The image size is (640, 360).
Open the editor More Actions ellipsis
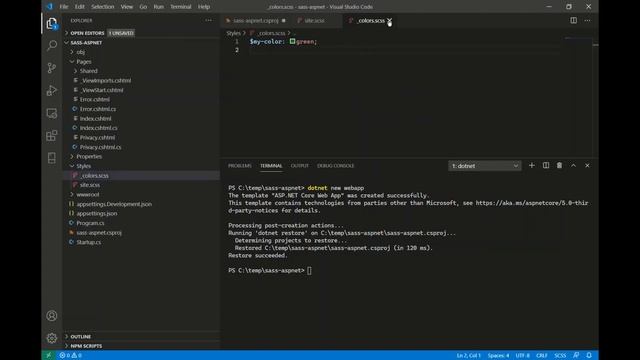(x=587, y=20)
